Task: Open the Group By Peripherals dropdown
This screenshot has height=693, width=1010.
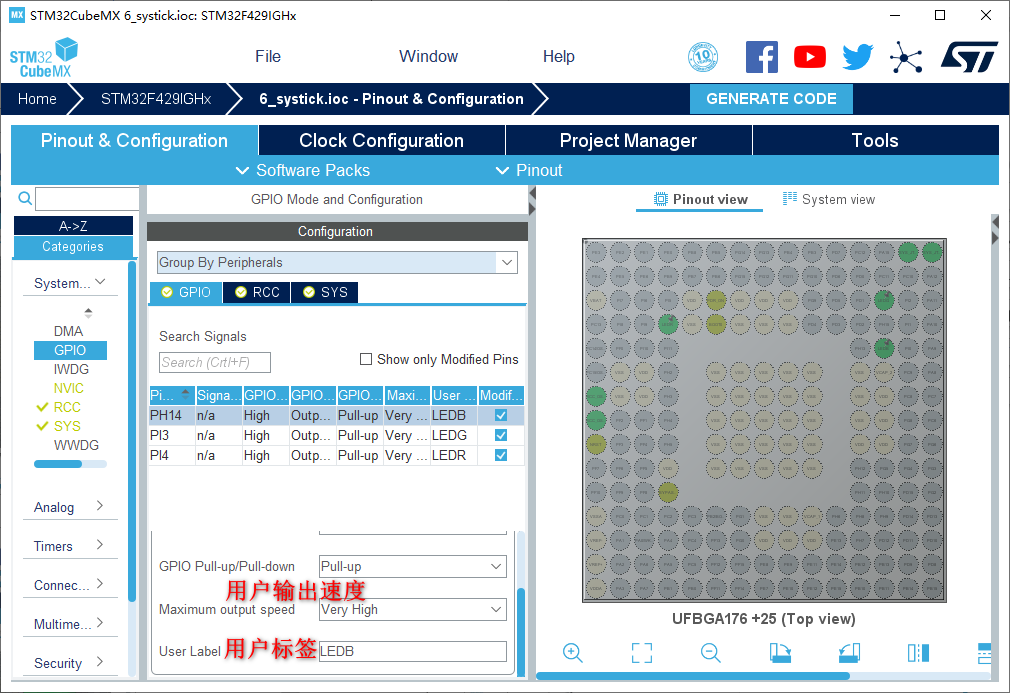Action: (x=337, y=263)
